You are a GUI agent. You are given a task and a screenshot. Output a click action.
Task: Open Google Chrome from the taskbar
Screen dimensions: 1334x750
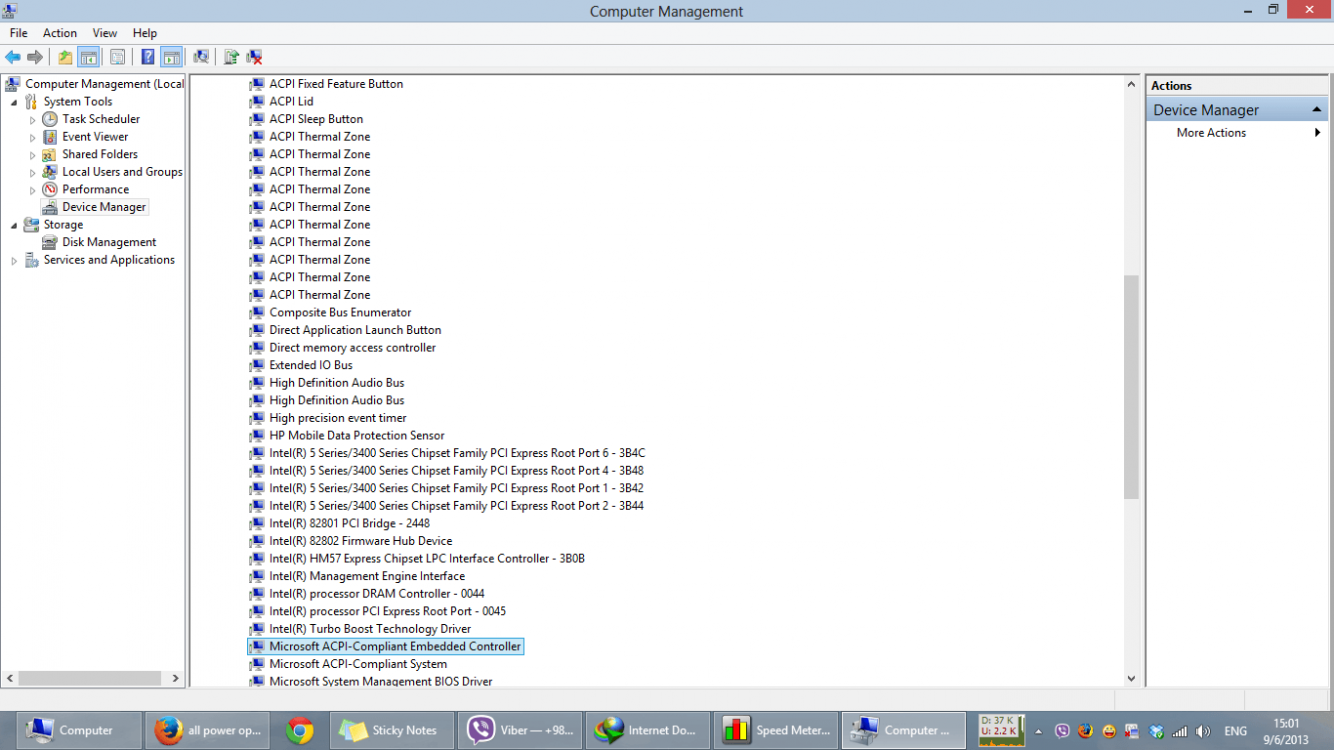point(299,730)
